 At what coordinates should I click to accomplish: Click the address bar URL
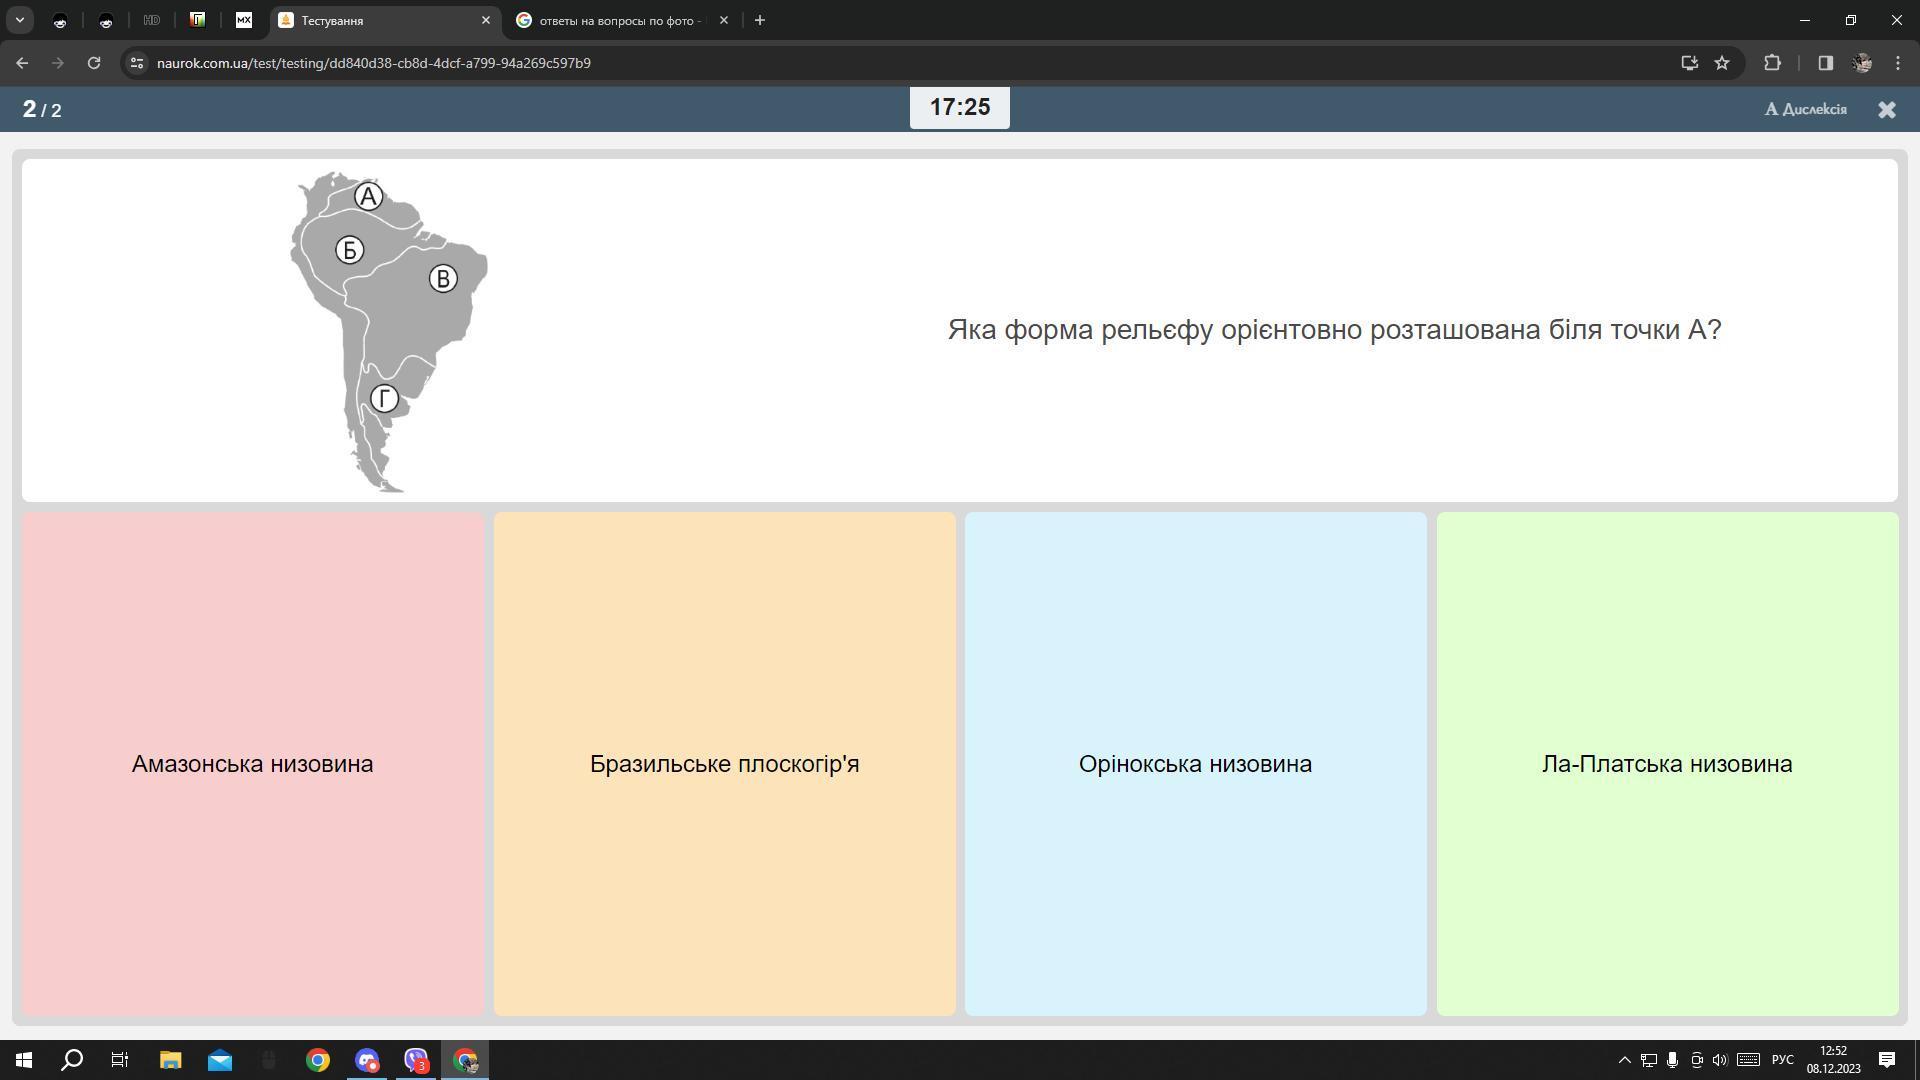[373, 63]
